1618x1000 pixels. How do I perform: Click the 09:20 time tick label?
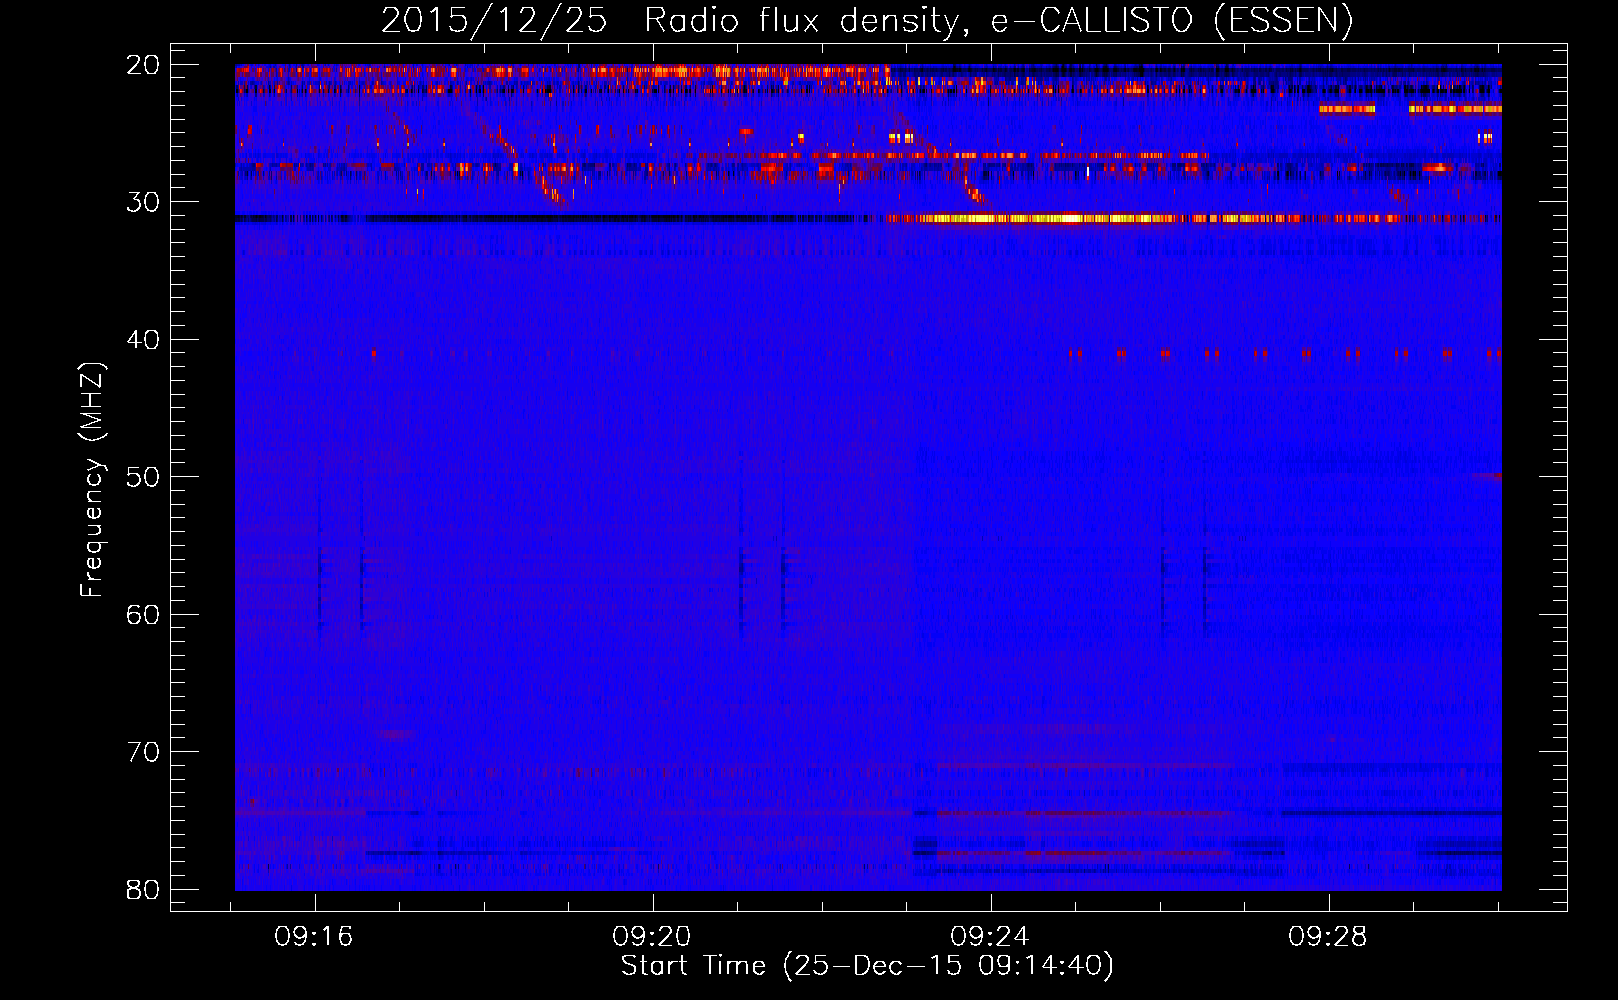tap(653, 937)
